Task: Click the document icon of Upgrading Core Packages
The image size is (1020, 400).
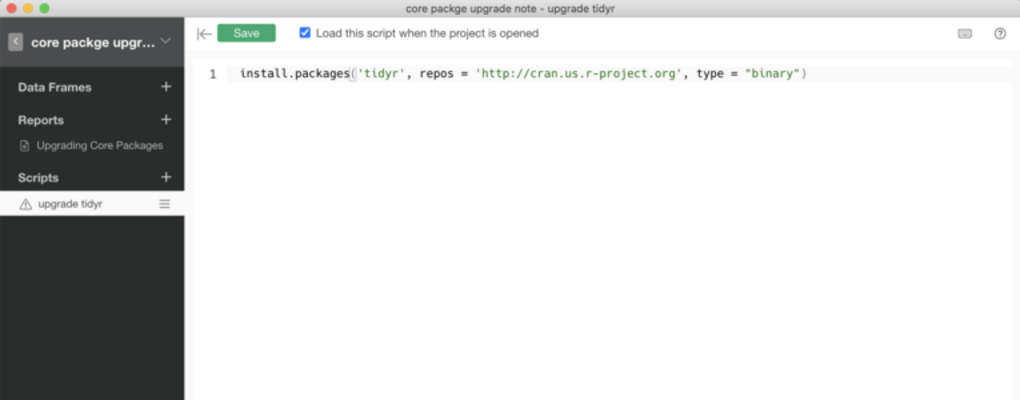Action: (25, 146)
